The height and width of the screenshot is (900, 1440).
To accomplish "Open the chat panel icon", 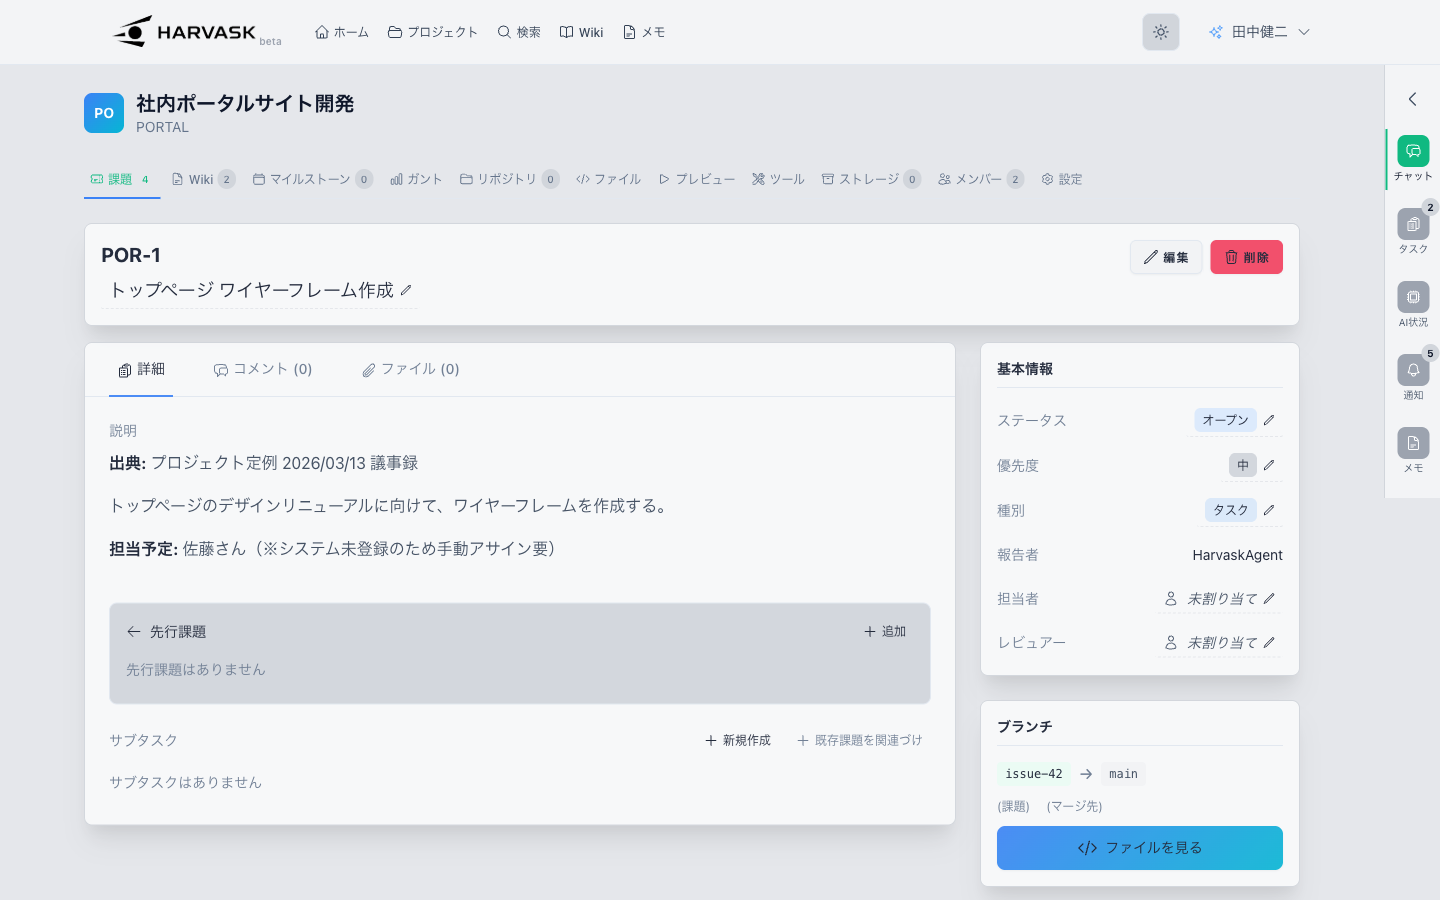I will pos(1412,152).
